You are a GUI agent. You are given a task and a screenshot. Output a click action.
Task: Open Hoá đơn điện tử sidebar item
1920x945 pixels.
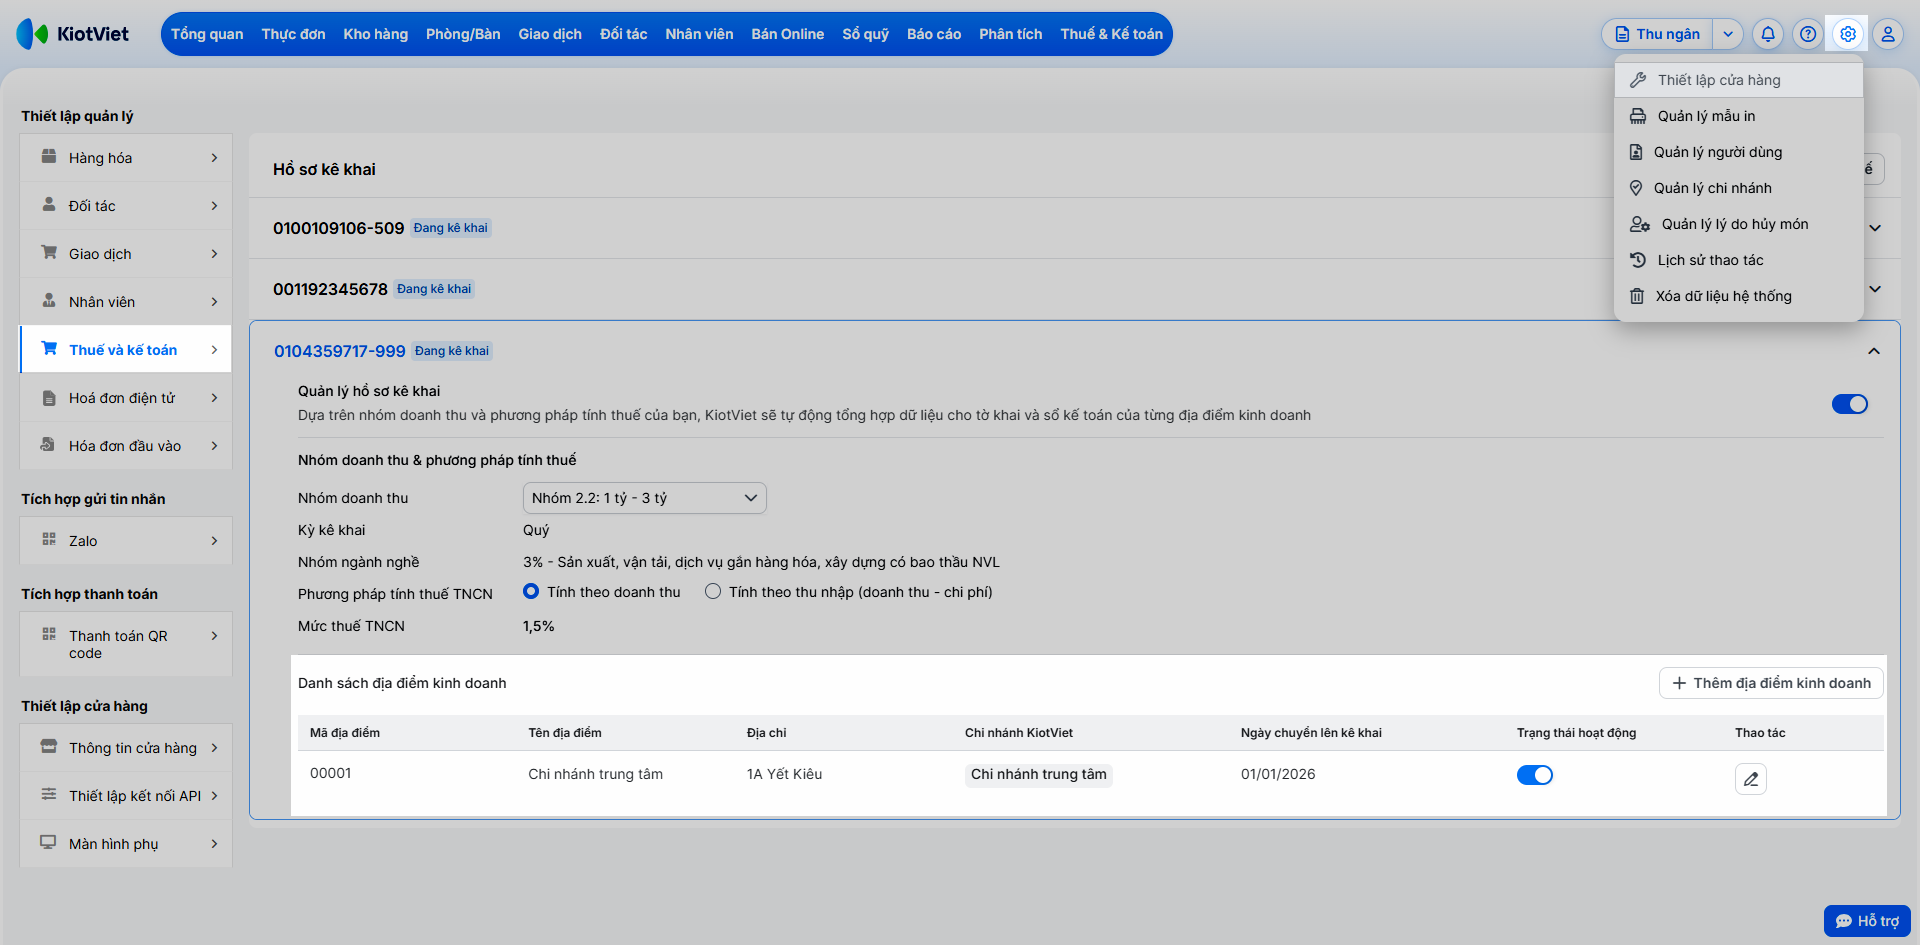(x=126, y=398)
